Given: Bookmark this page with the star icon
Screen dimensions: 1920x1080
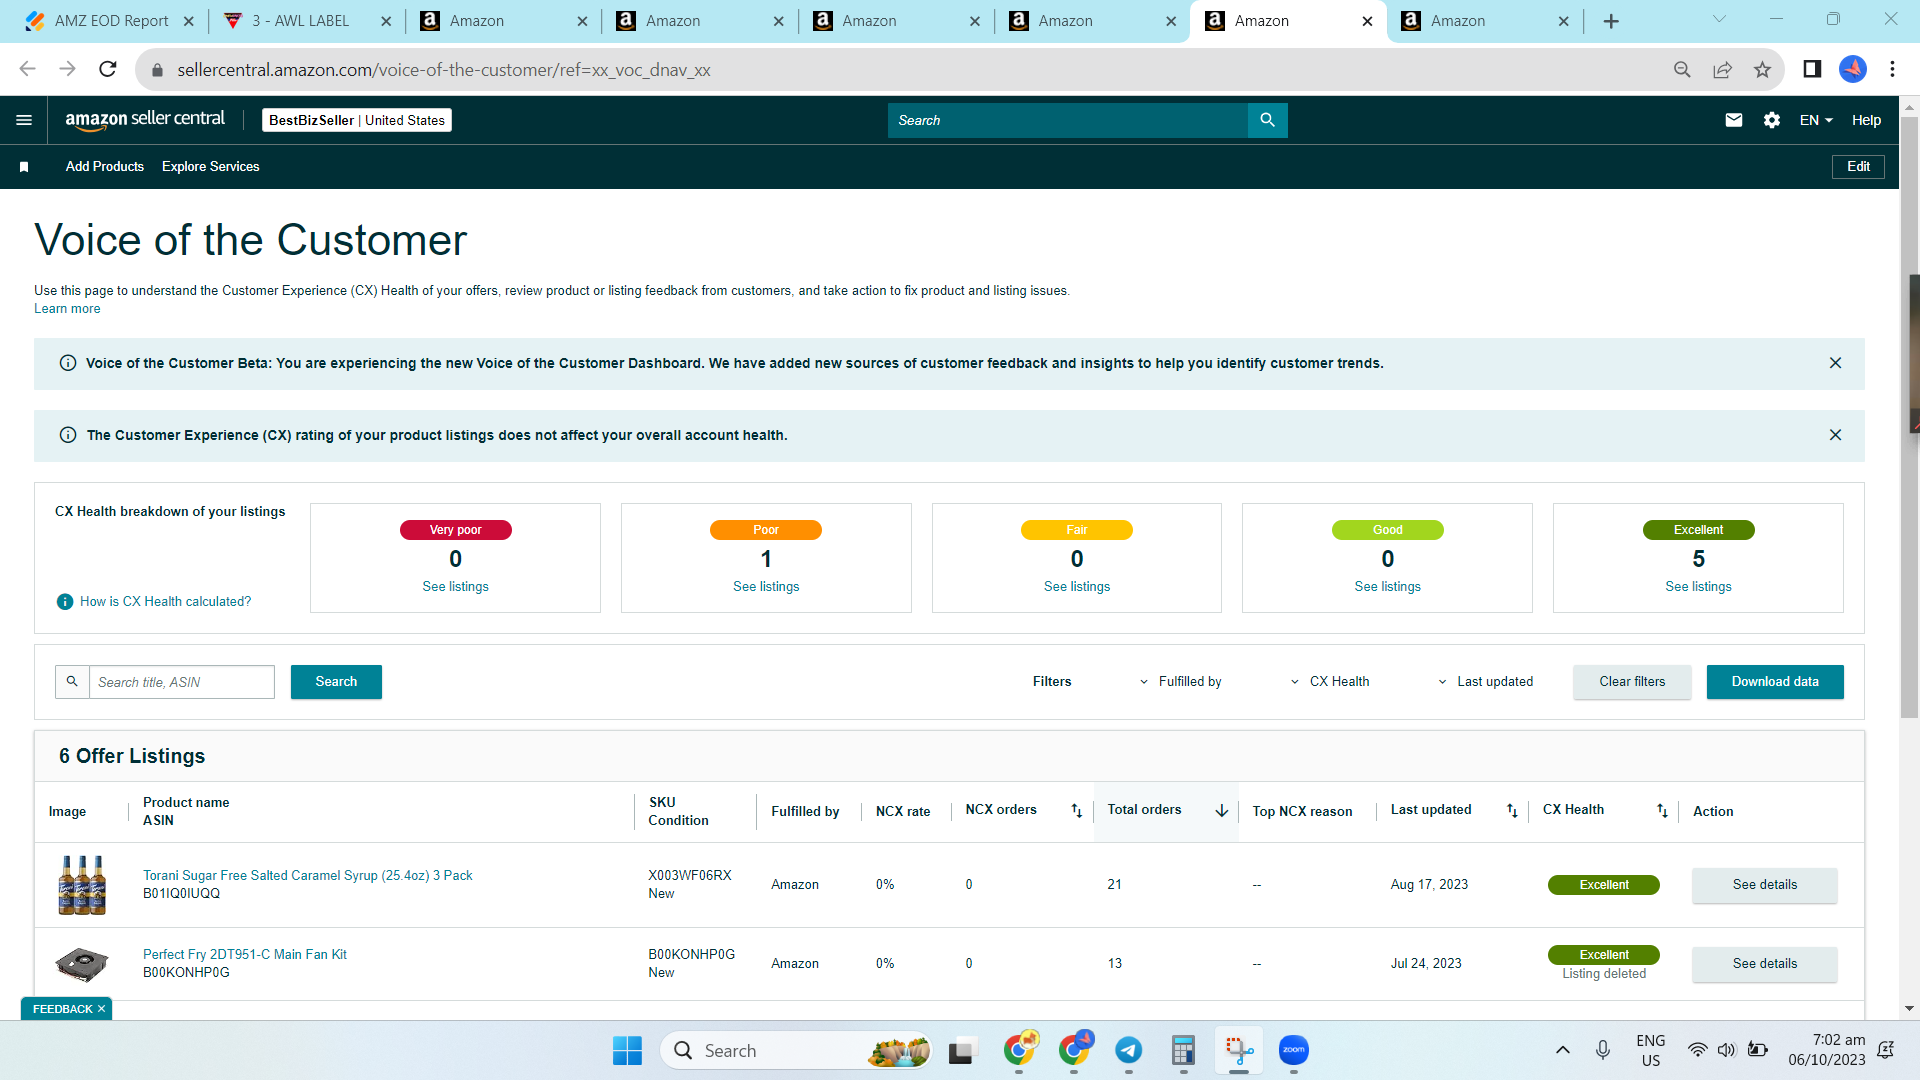Looking at the screenshot, I should 1762,69.
